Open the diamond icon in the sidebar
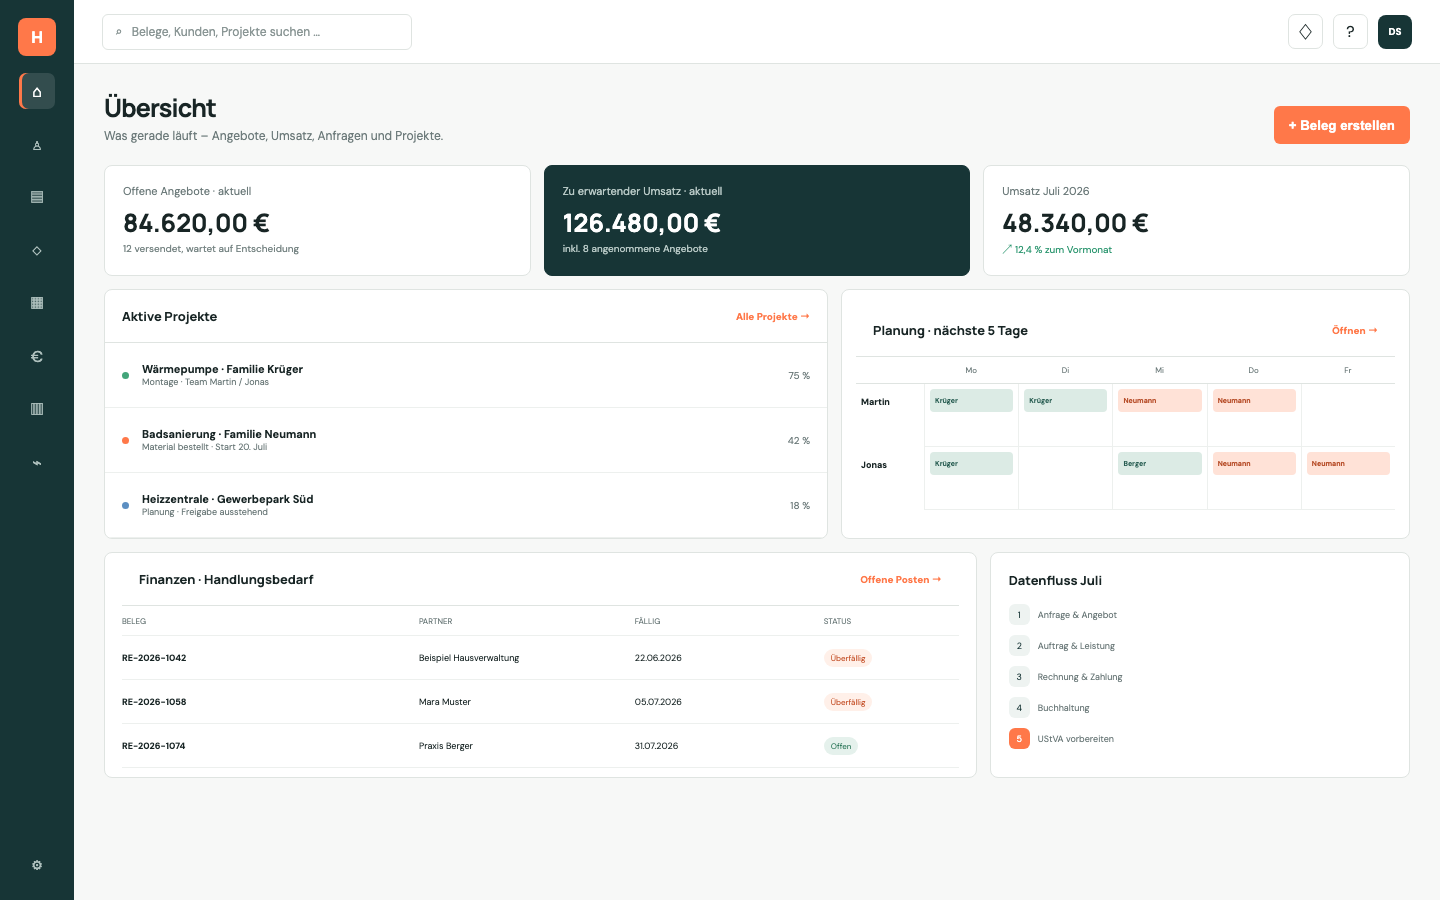The width and height of the screenshot is (1440, 900). [37, 250]
